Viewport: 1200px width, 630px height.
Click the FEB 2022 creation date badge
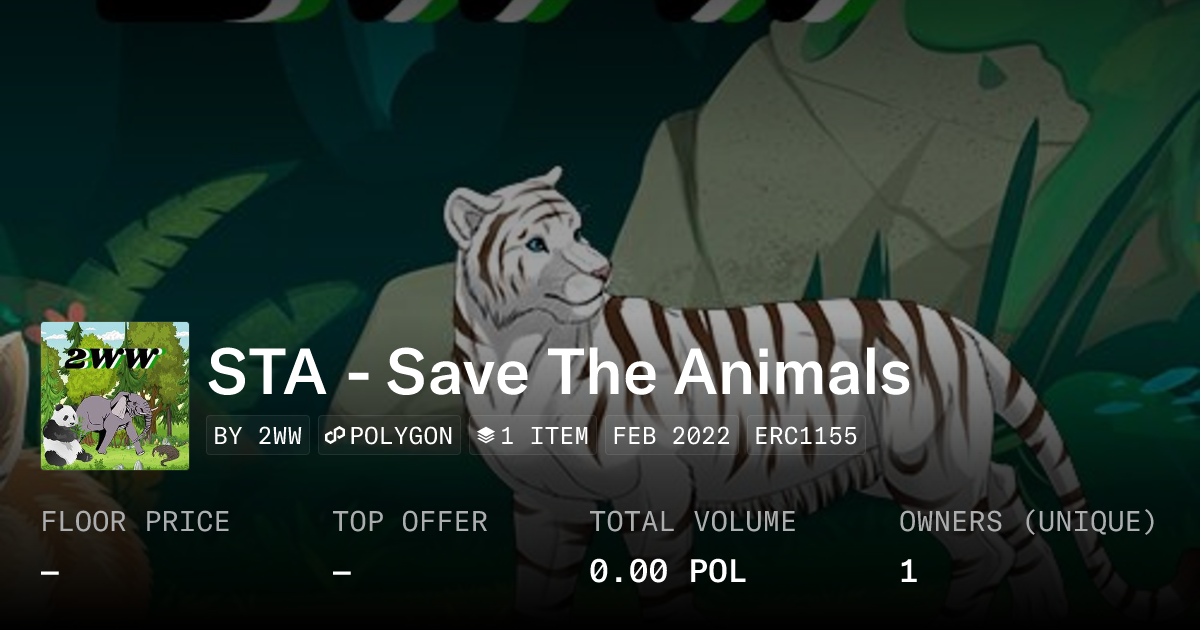tap(672, 436)
